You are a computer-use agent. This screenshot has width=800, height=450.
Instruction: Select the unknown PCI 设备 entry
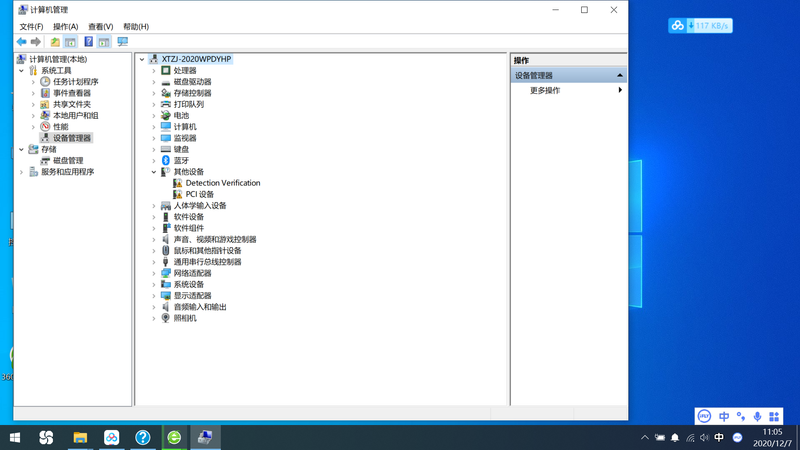tap(199, 194)
